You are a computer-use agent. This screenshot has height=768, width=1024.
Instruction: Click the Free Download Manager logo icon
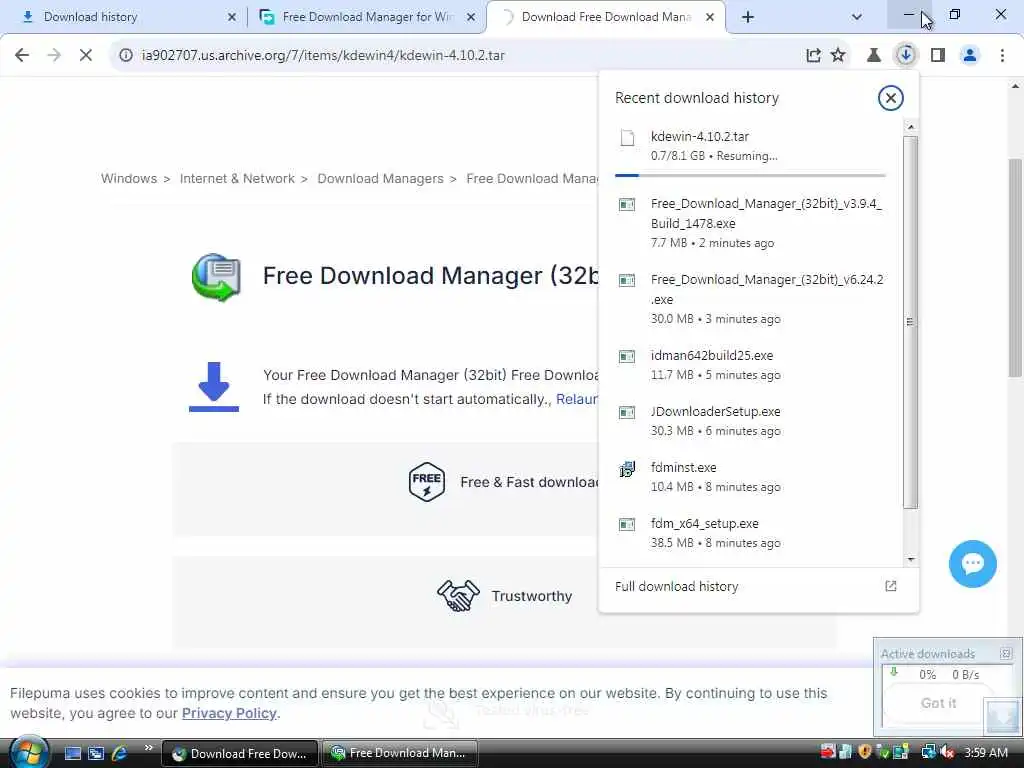pos(216,278)
